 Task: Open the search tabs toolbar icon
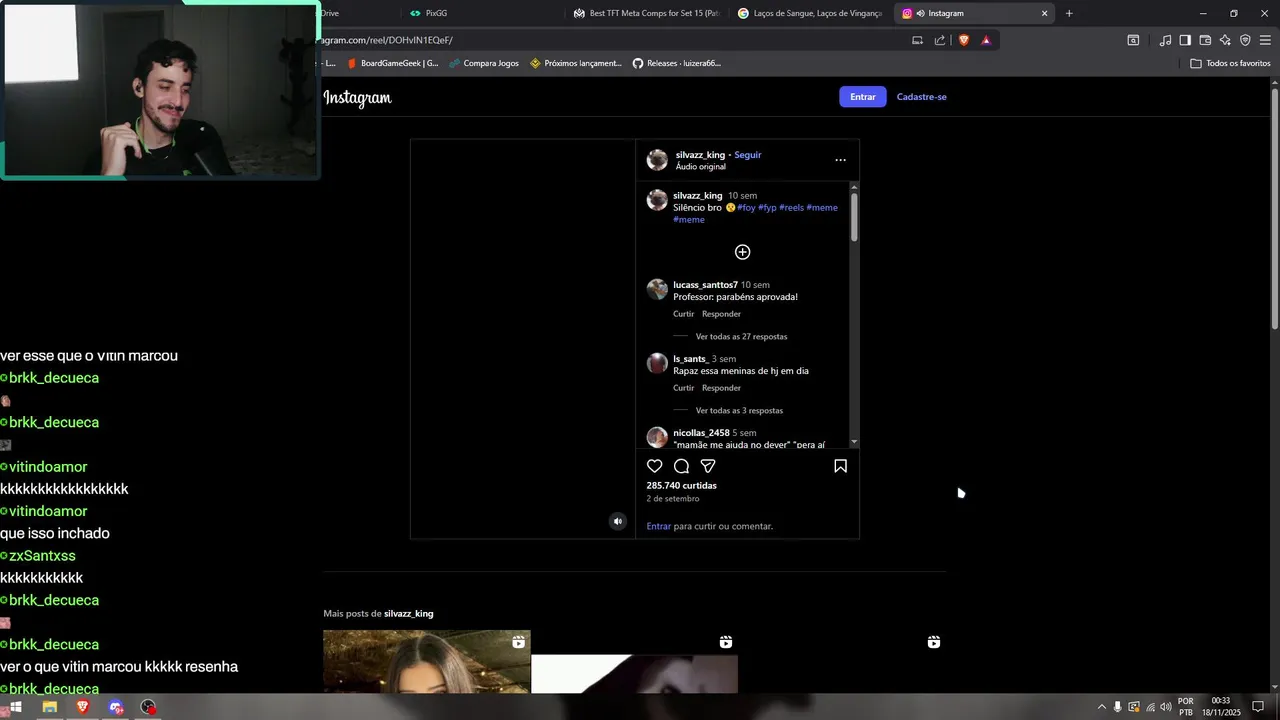coord(1133,40)
